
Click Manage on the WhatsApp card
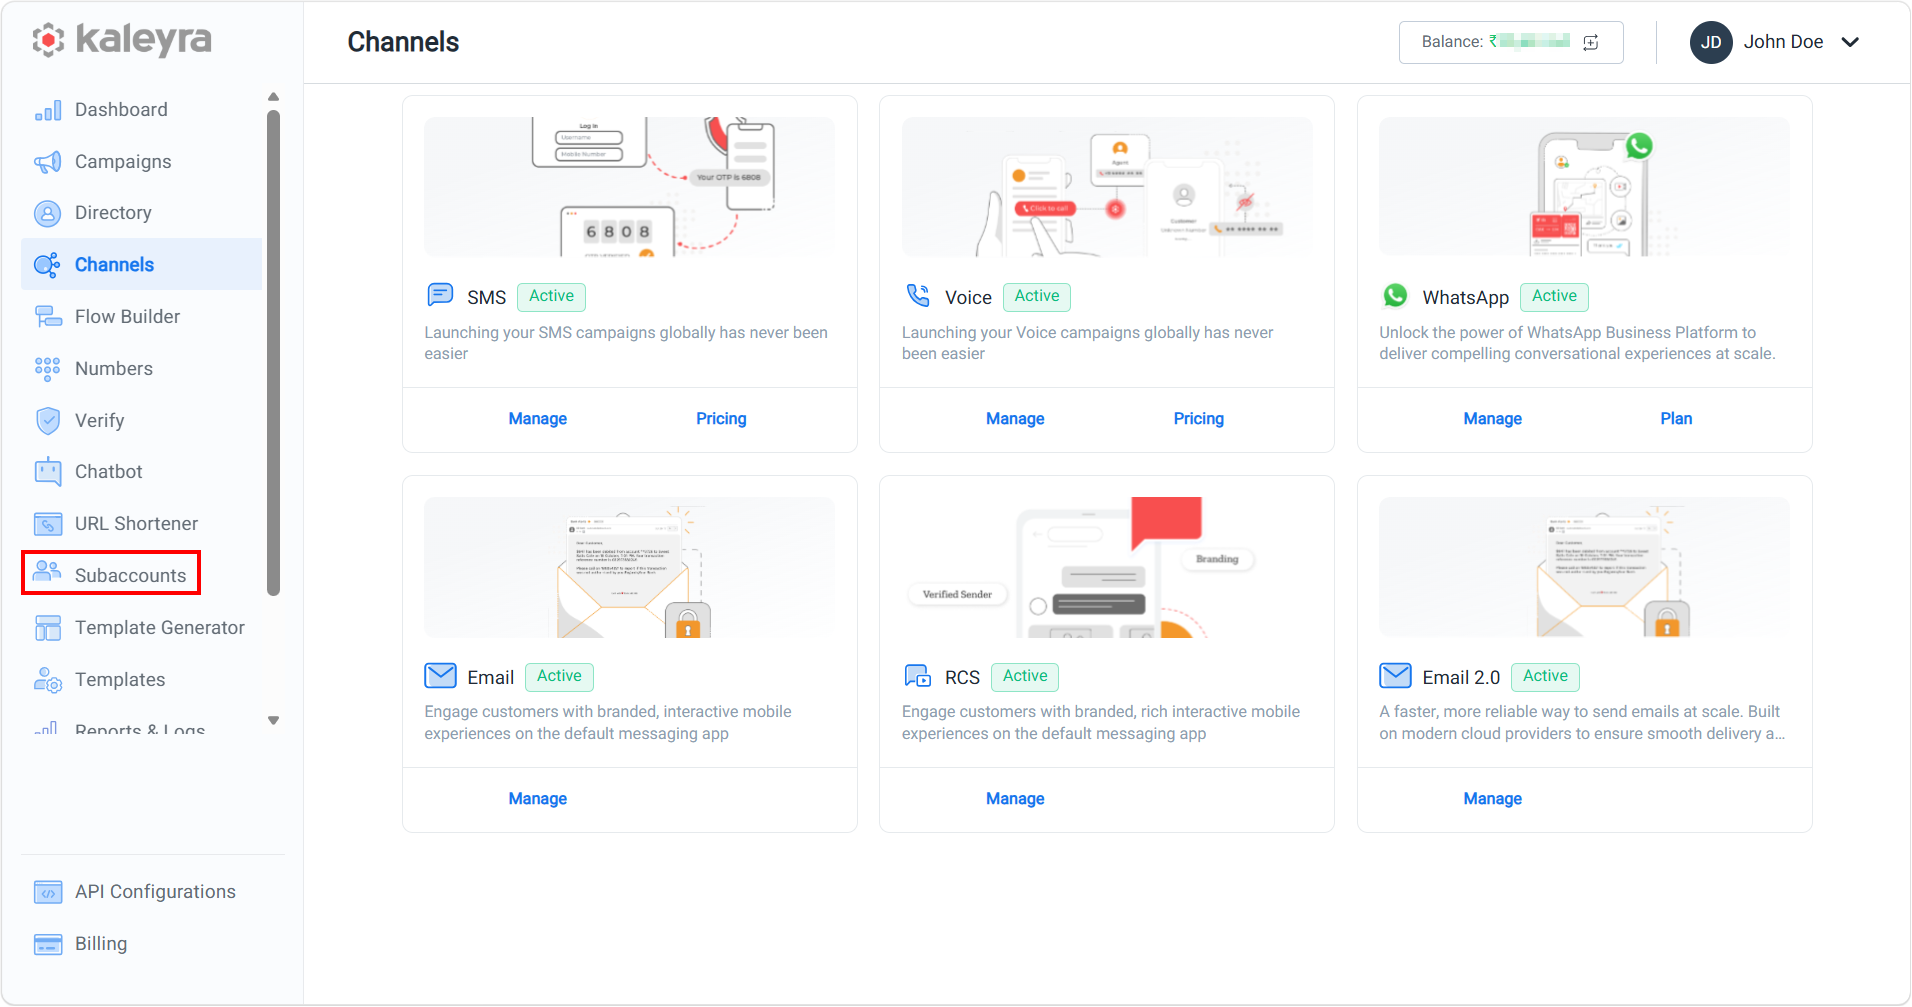1493,419
